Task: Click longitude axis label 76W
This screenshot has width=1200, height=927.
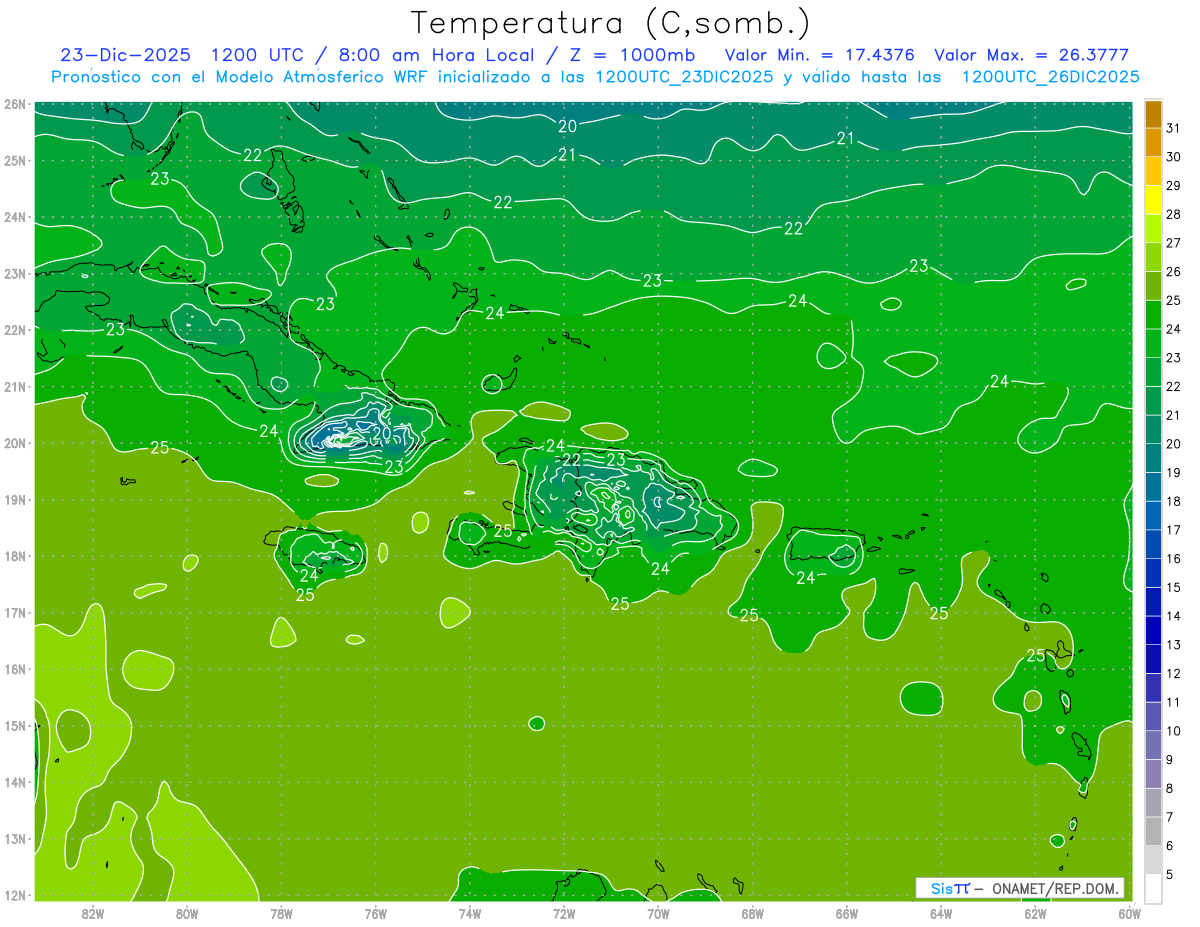Action: click(376, 914)
